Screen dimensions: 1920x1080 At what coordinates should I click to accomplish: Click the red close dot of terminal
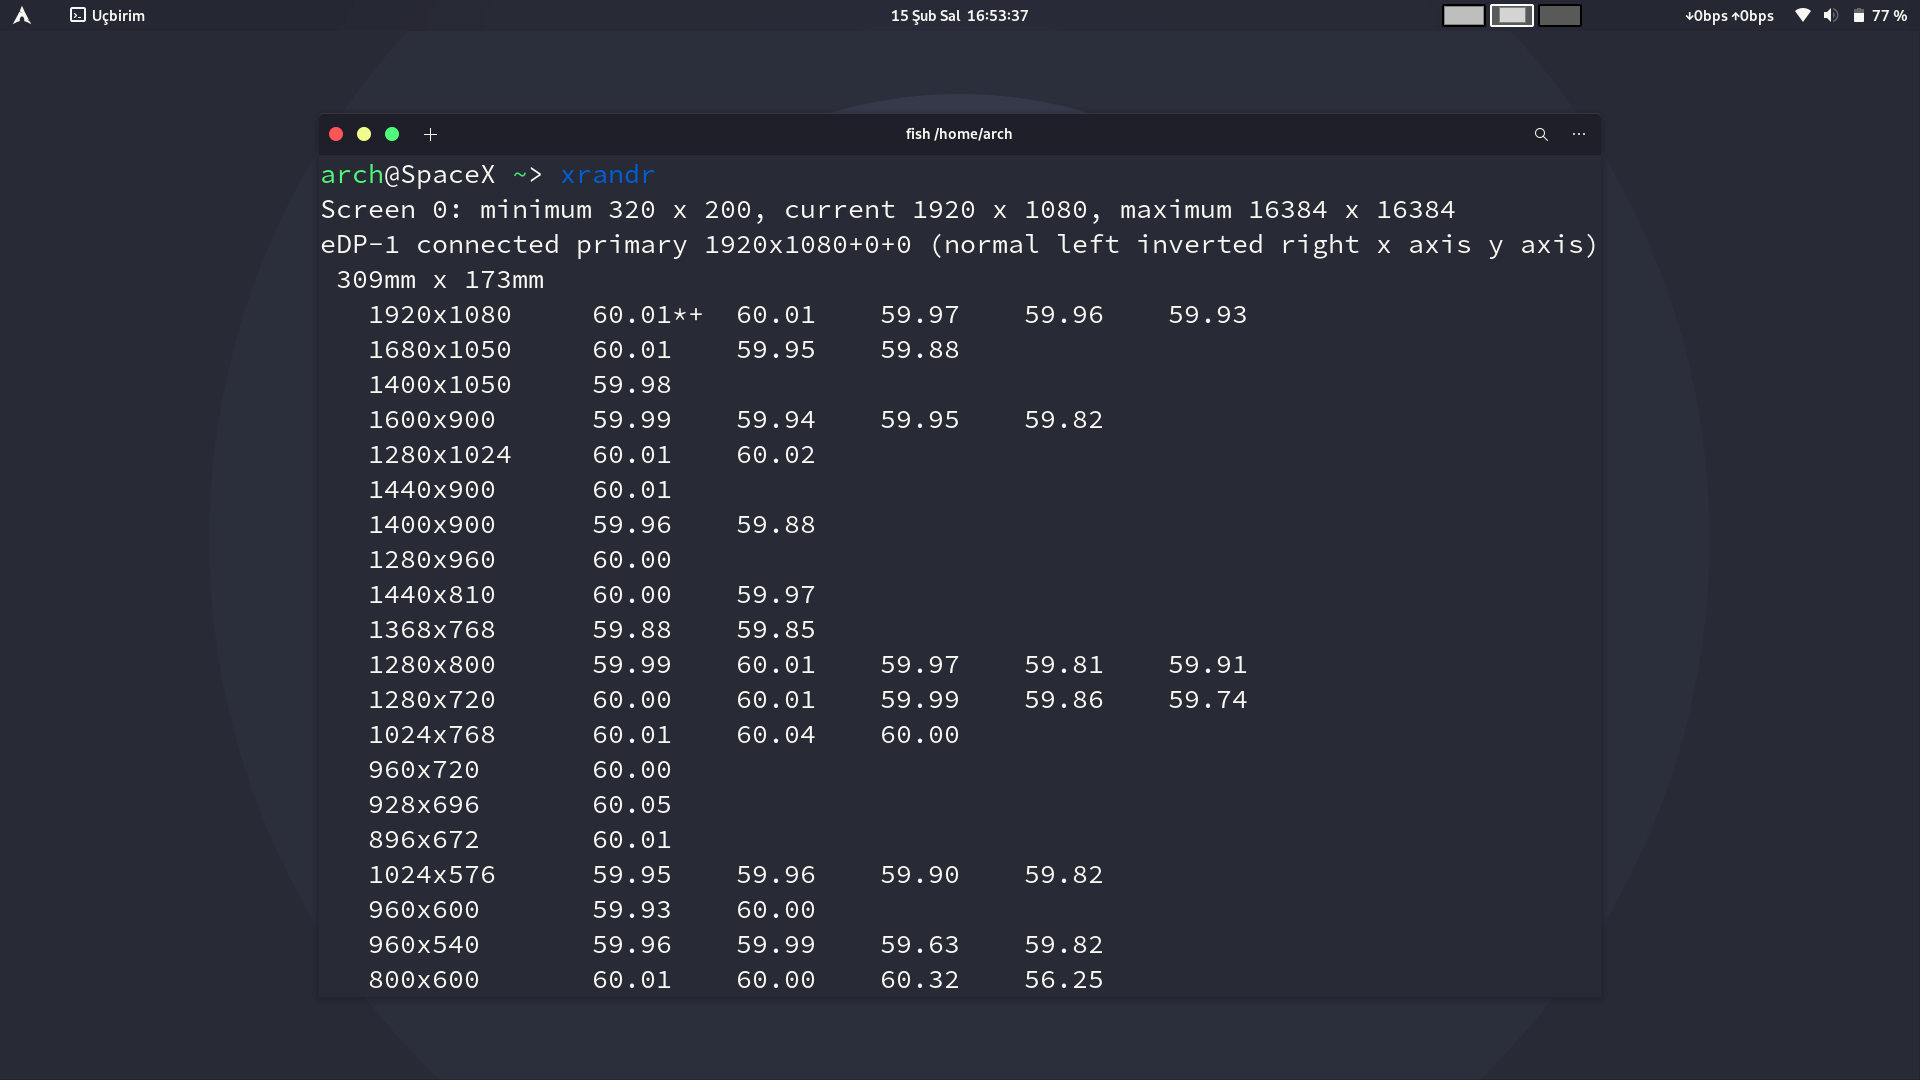pyautogui.click(x=336, y=134)
